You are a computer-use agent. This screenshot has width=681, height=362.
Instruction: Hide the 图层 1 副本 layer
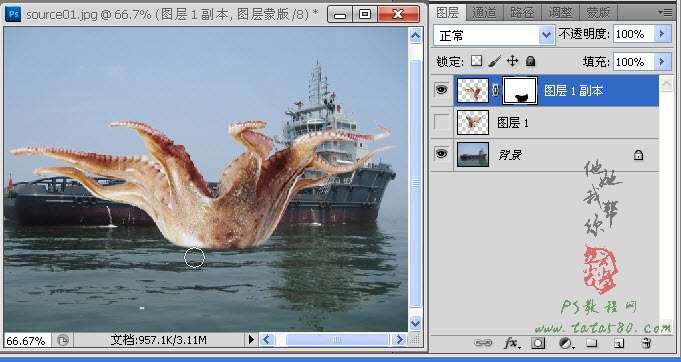tap(442, 90)
